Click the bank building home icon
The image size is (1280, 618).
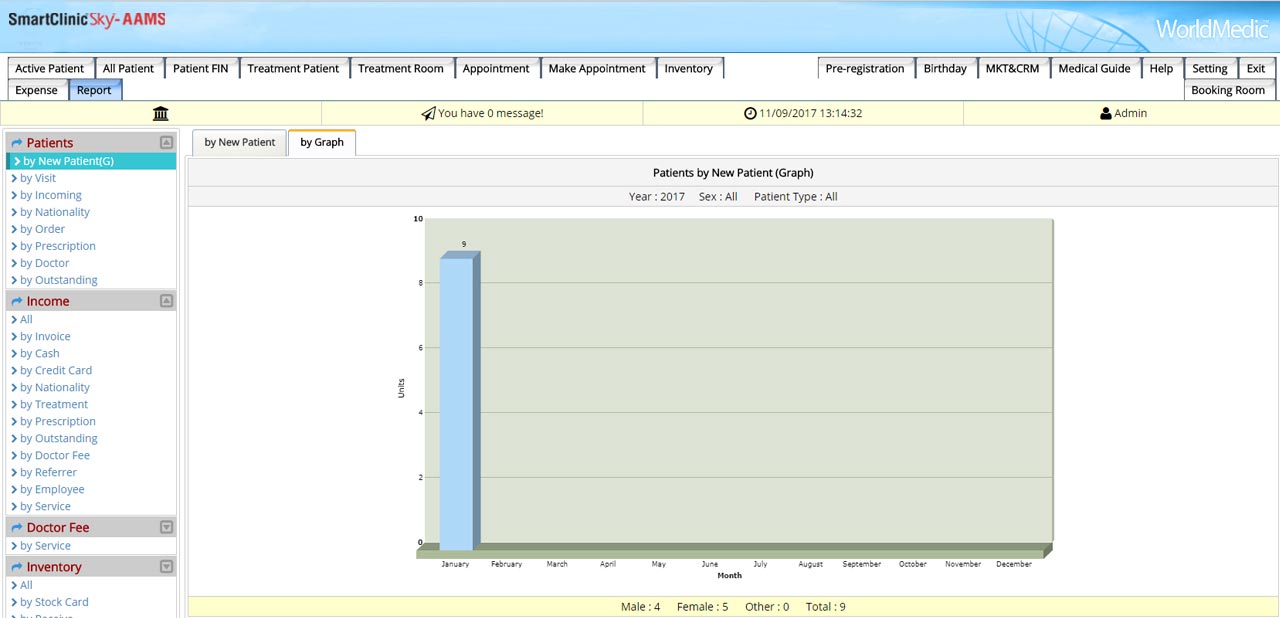tap(161, 114)
